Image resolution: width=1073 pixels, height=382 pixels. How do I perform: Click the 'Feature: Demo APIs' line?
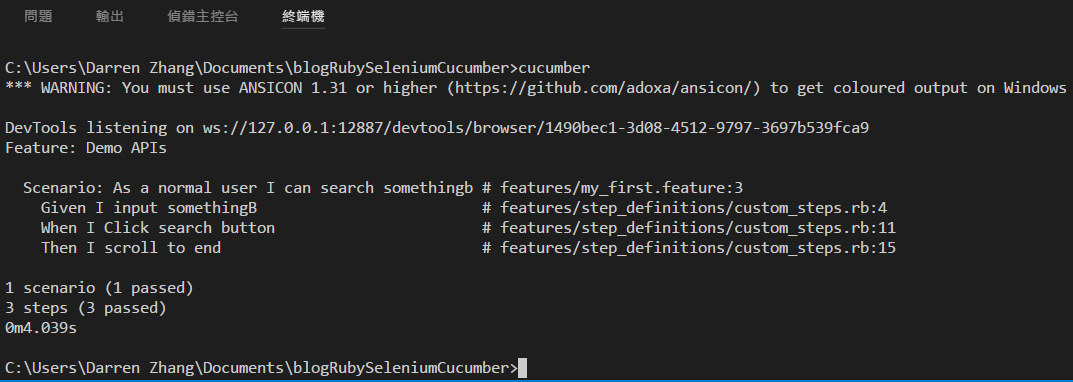point(86,148)
